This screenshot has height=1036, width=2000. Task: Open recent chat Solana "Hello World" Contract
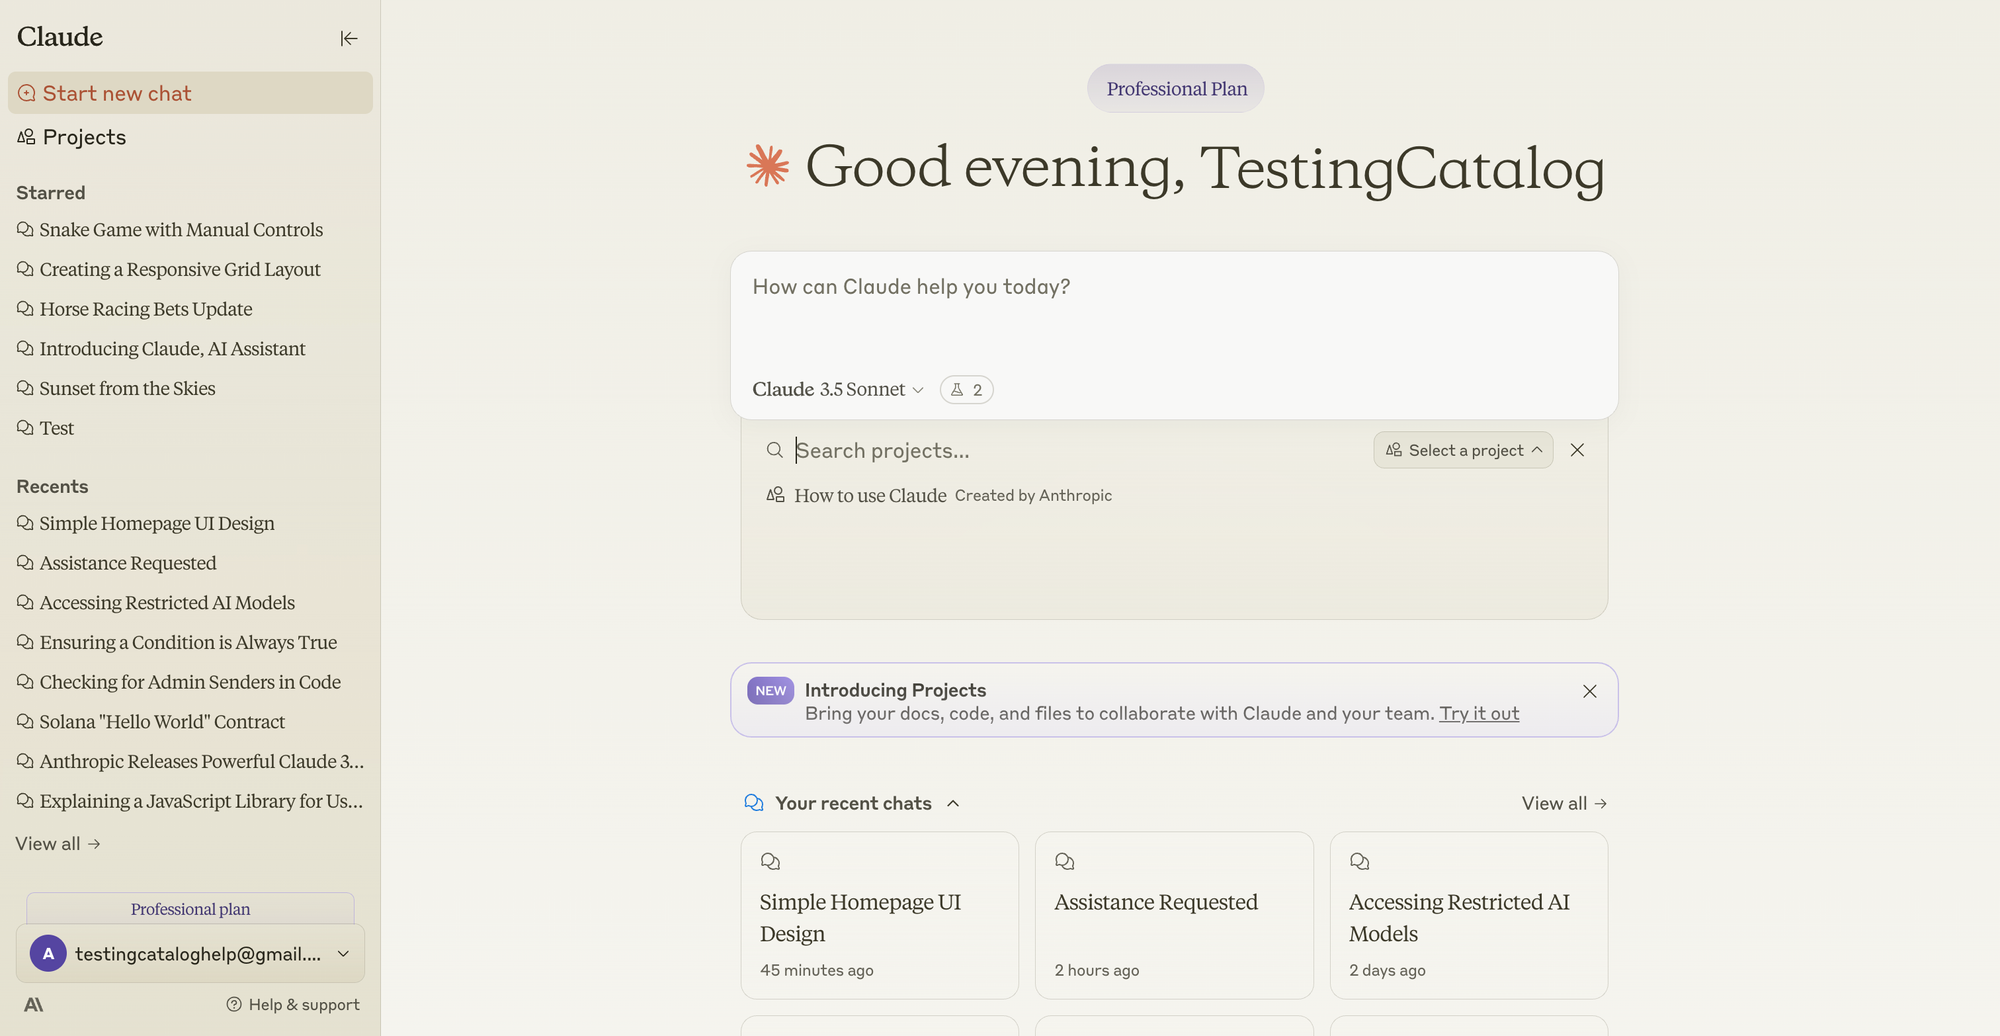[x=162, y=721]
